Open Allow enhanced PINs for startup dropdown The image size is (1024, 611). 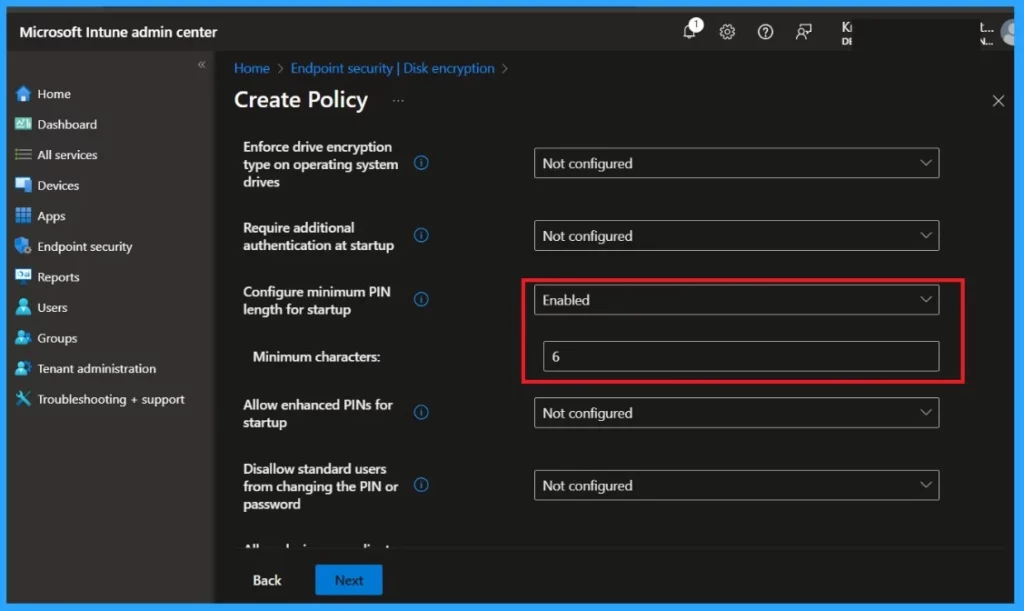[x=736, y=413]
